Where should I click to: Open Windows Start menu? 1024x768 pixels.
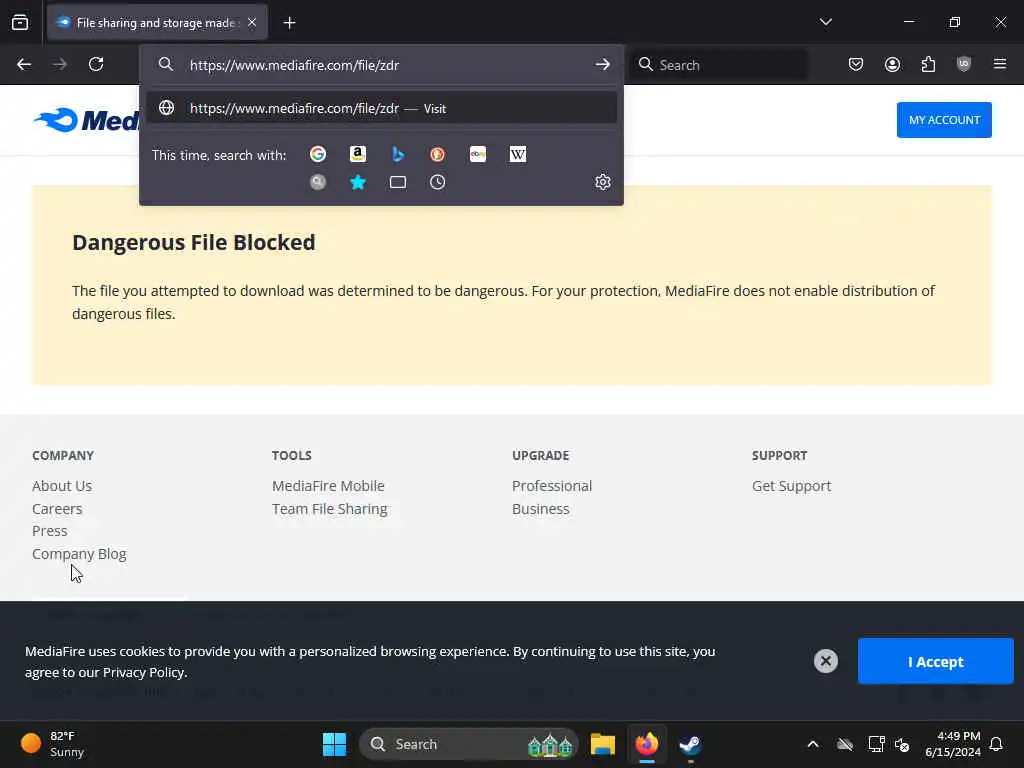[334, 744]
